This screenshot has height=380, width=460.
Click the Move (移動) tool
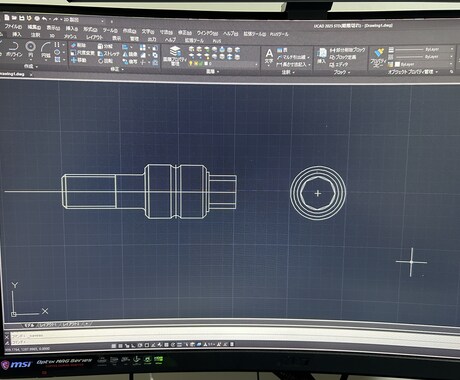point(79,60)
